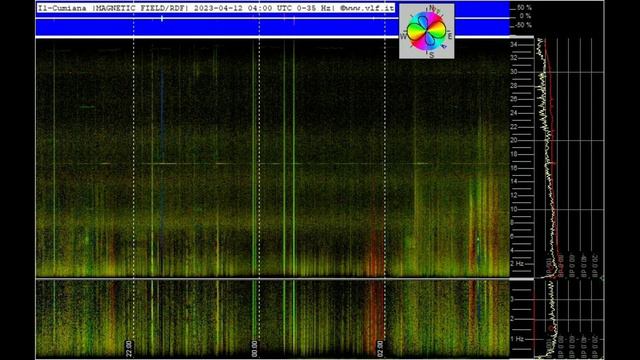This screenshot has height=360, width=640.
Task: Click the 30 frequency axis label
Action: (513, 72)
